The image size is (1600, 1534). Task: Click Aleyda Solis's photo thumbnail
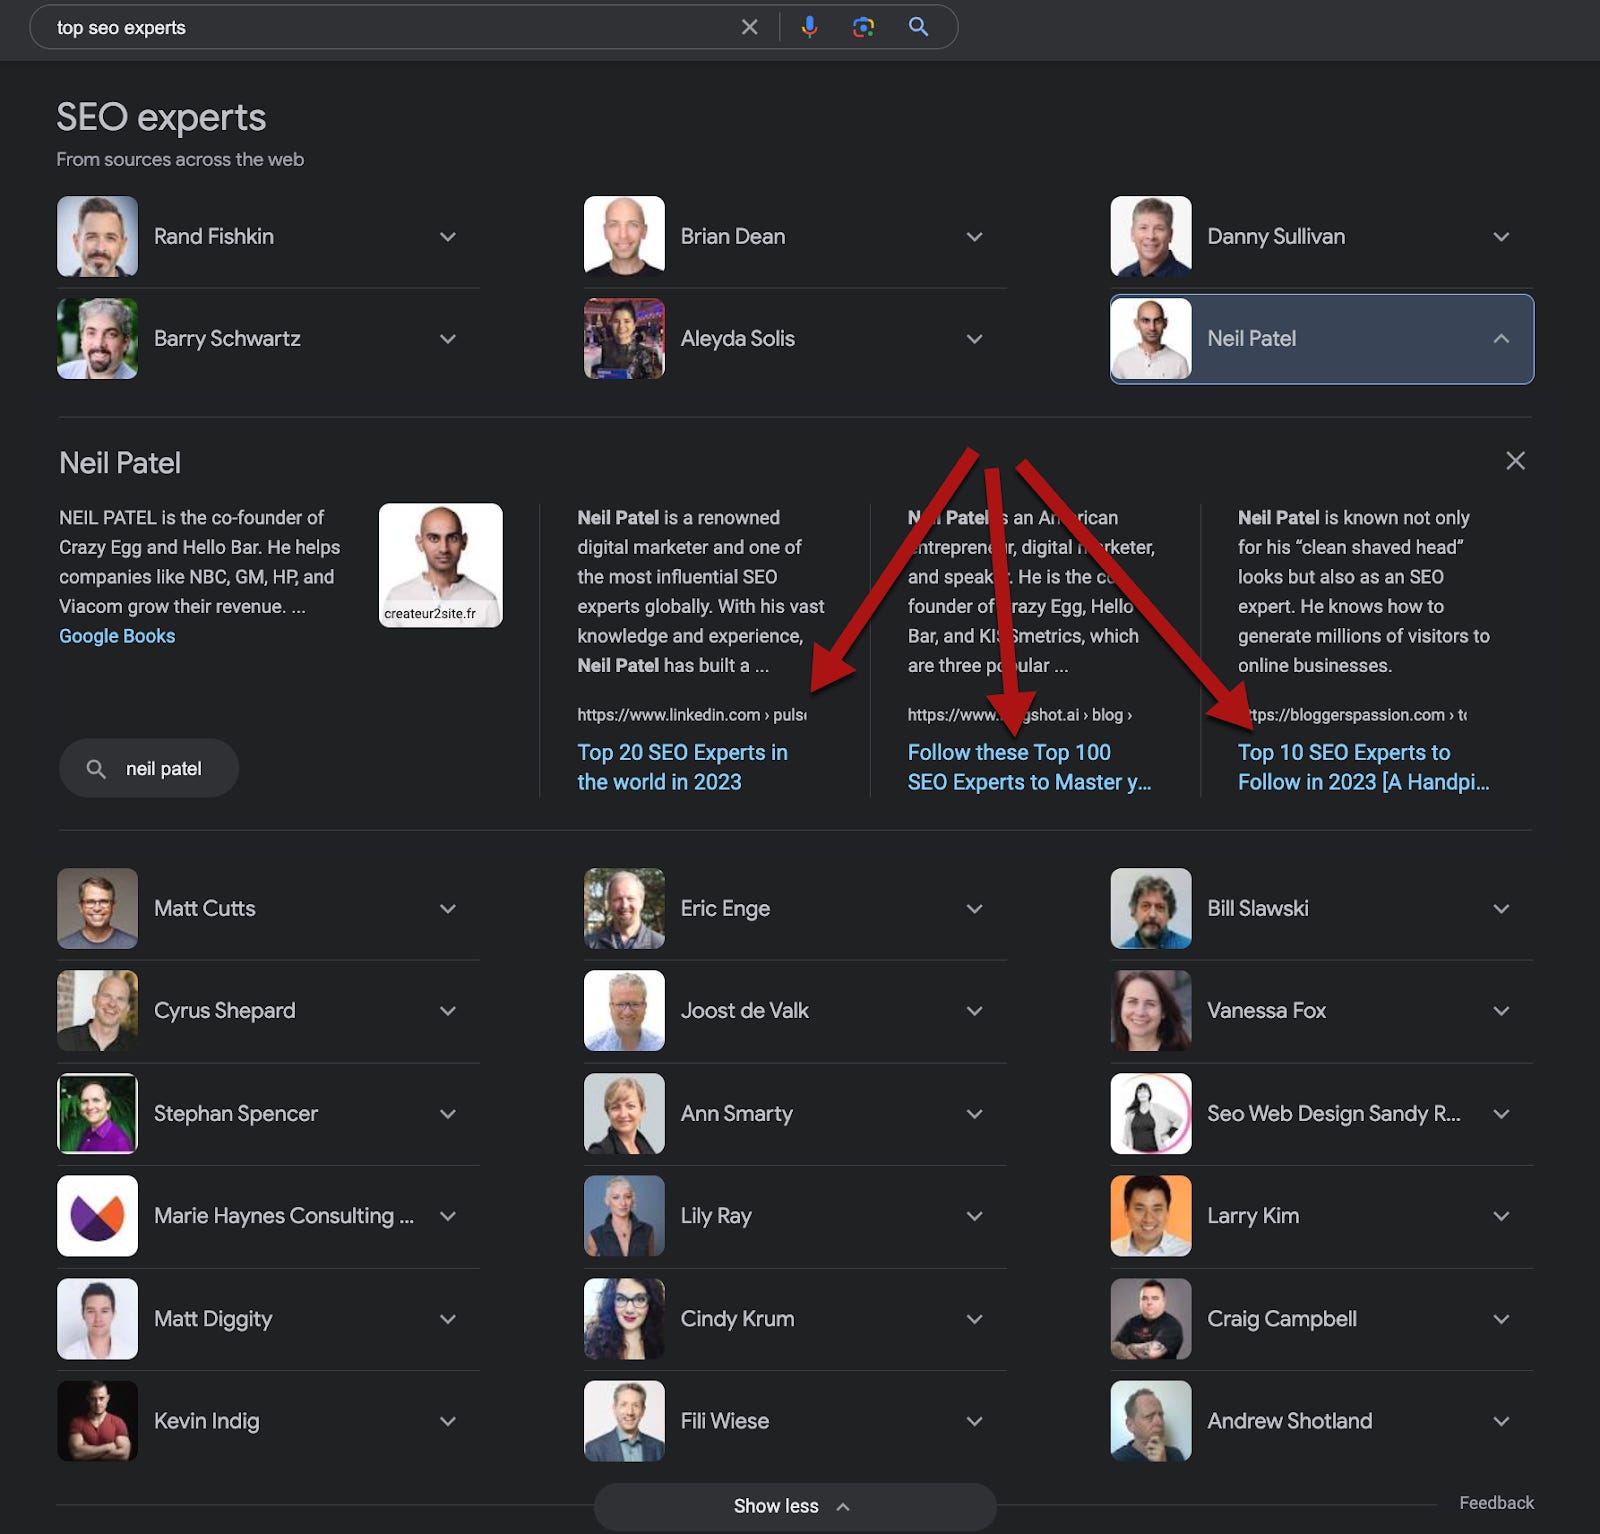(x=624, y=338)
